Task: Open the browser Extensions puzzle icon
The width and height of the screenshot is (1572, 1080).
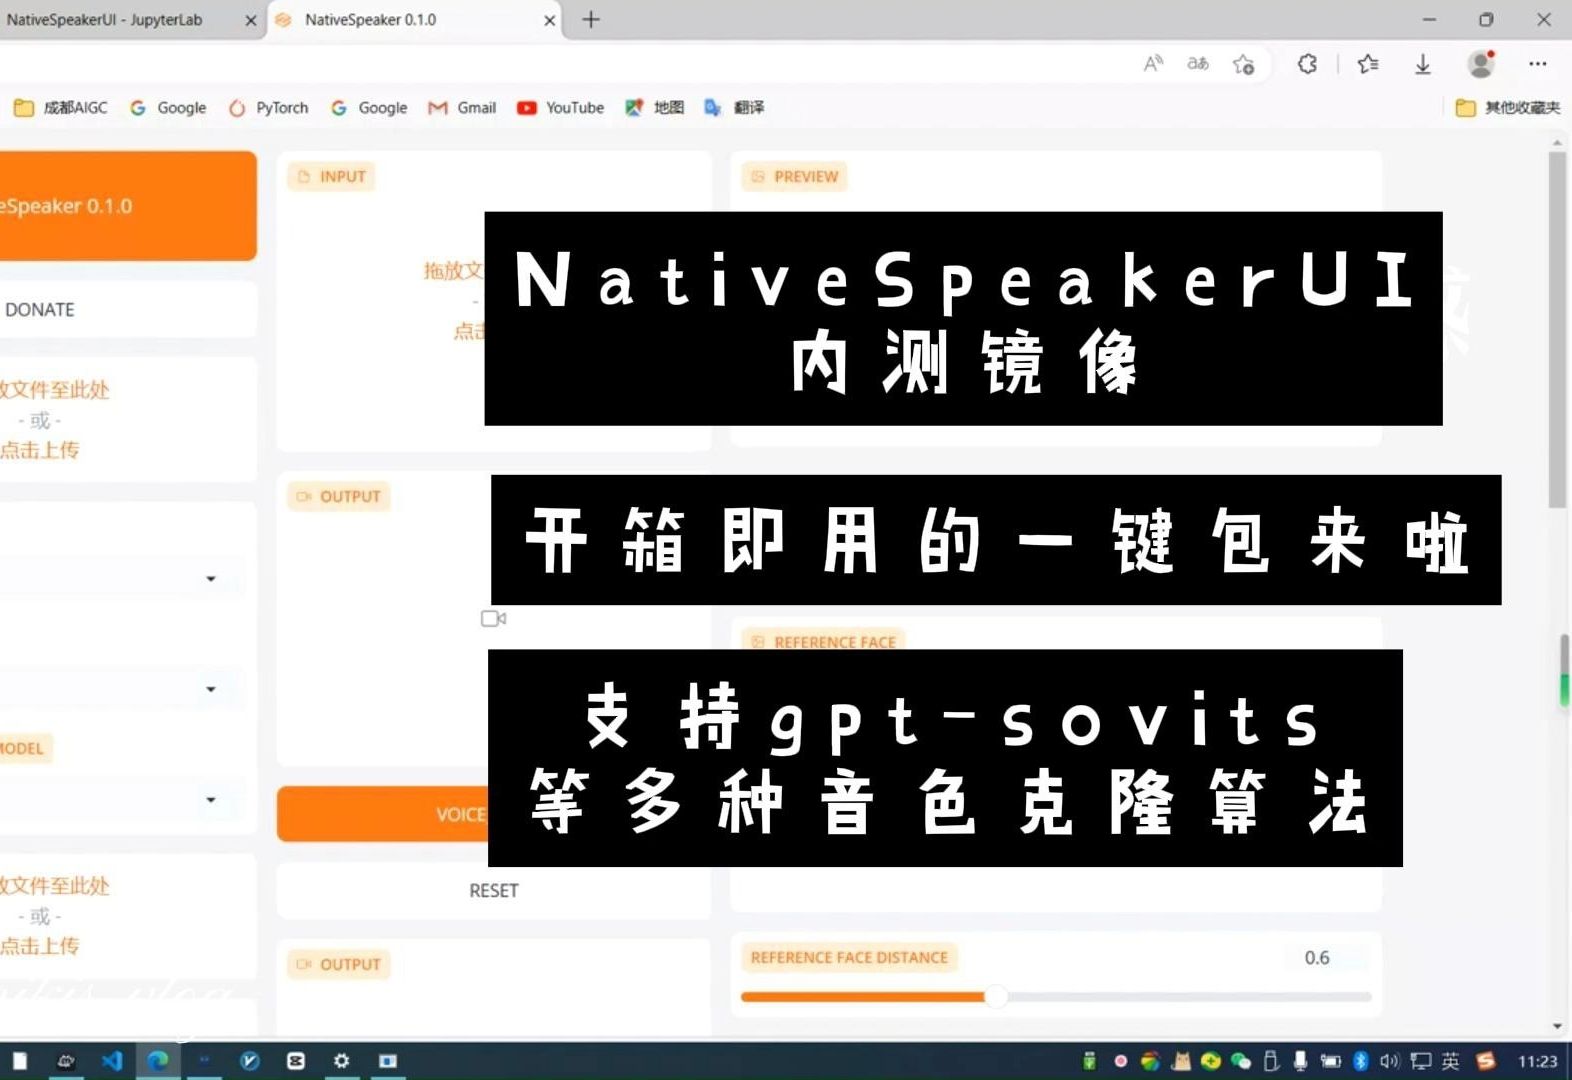Action: [1307, 64]
